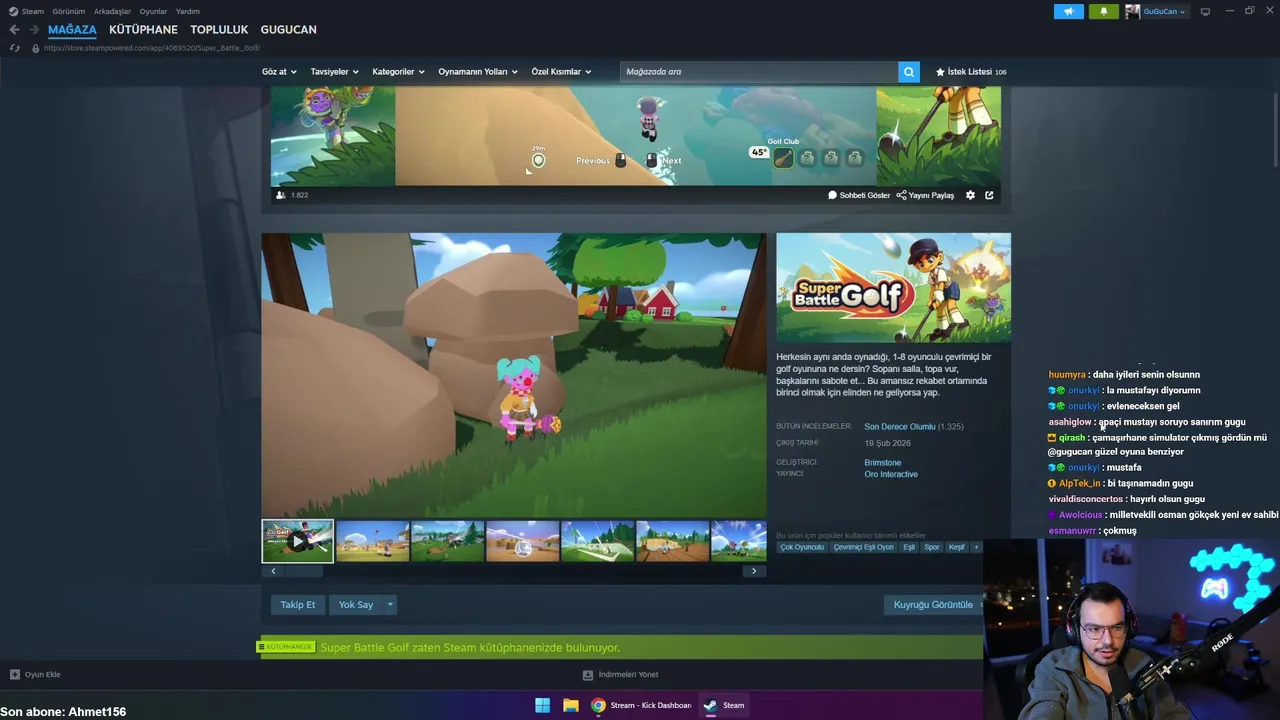Viewport: 1280px width, 720px height.
Task: Open the Son Derece Olumlu reviews link
Action: click(x=900, y=427)
